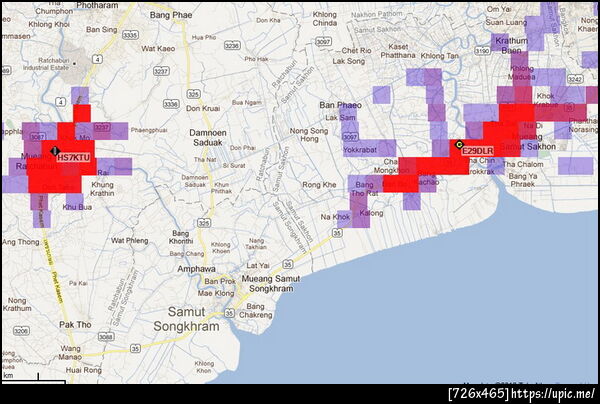This screenshot has height=404, width=600.
Task: Click the Samut Songkhram city label
Action: pos(187,319)
